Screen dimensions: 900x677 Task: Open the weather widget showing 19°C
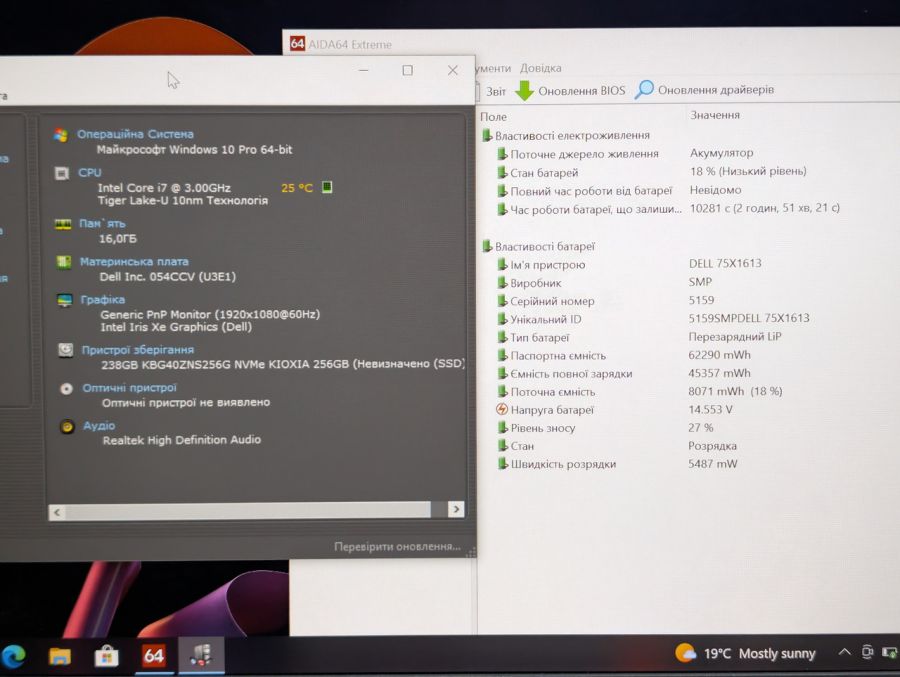click(x=746, y=653)
